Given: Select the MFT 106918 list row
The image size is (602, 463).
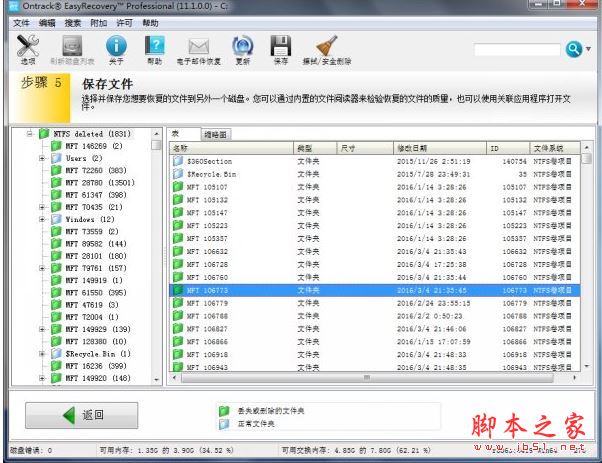Looking at the screenshot, I should [x=375, y=354].
